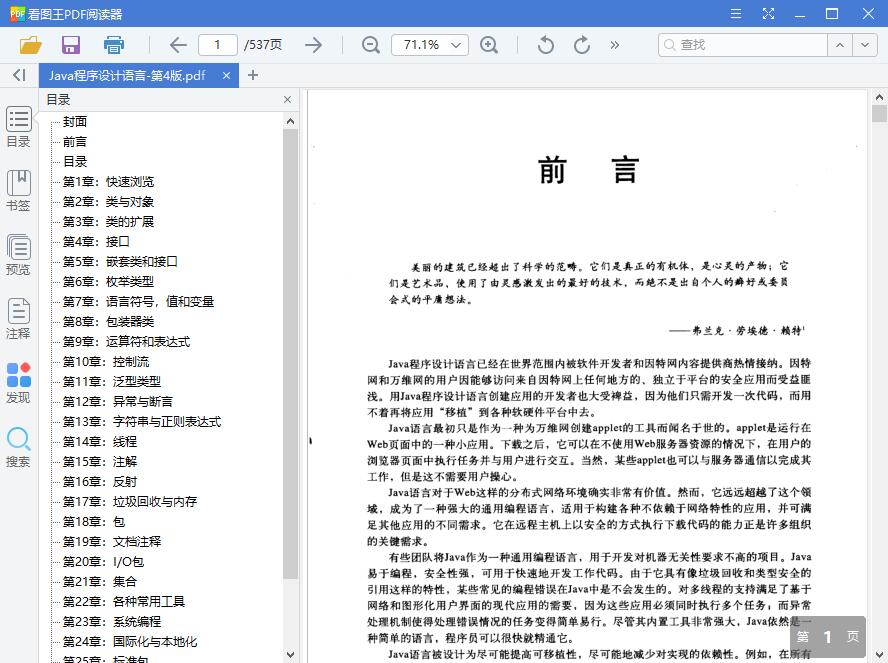888x663 pixels.
Task: Go to 第8章：包装器类
Action: pyautogui.click(x=108, y=322)
